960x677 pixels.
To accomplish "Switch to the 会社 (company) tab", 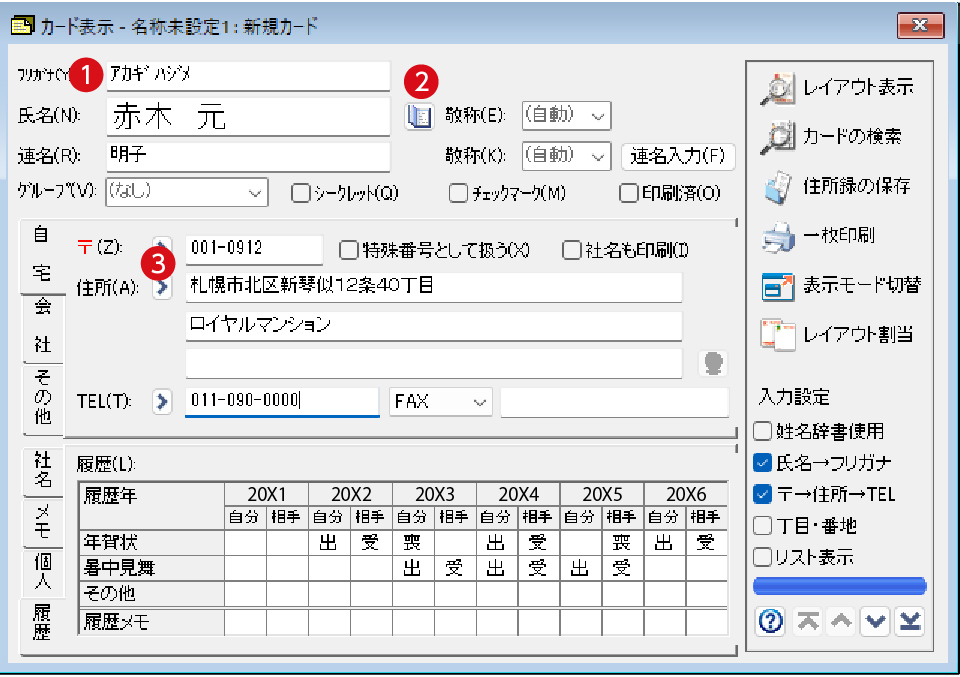I will (41, 325).
